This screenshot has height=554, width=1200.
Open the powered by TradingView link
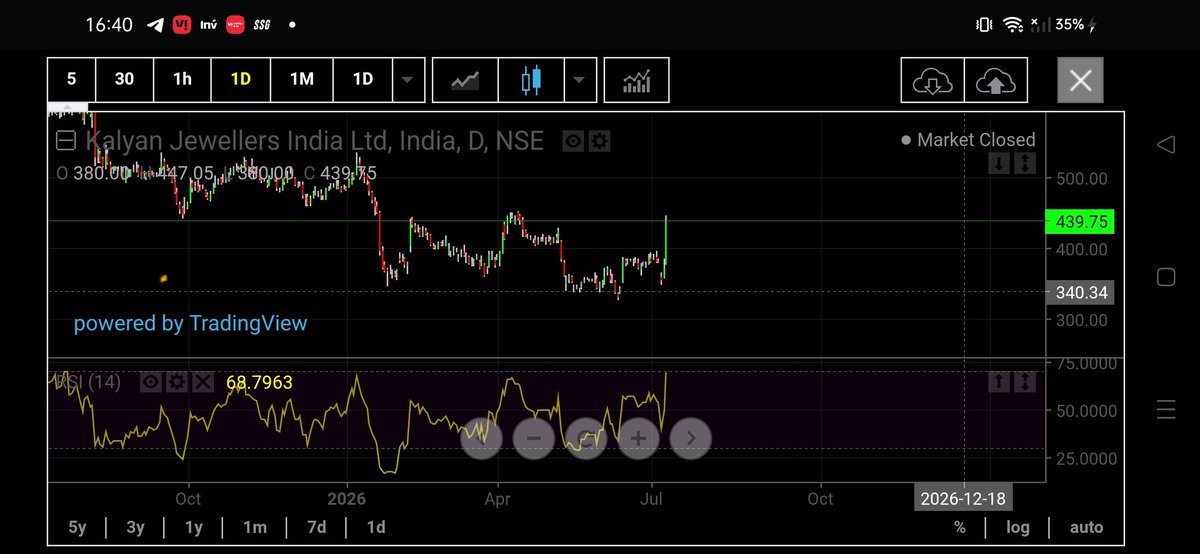[190, 323]
